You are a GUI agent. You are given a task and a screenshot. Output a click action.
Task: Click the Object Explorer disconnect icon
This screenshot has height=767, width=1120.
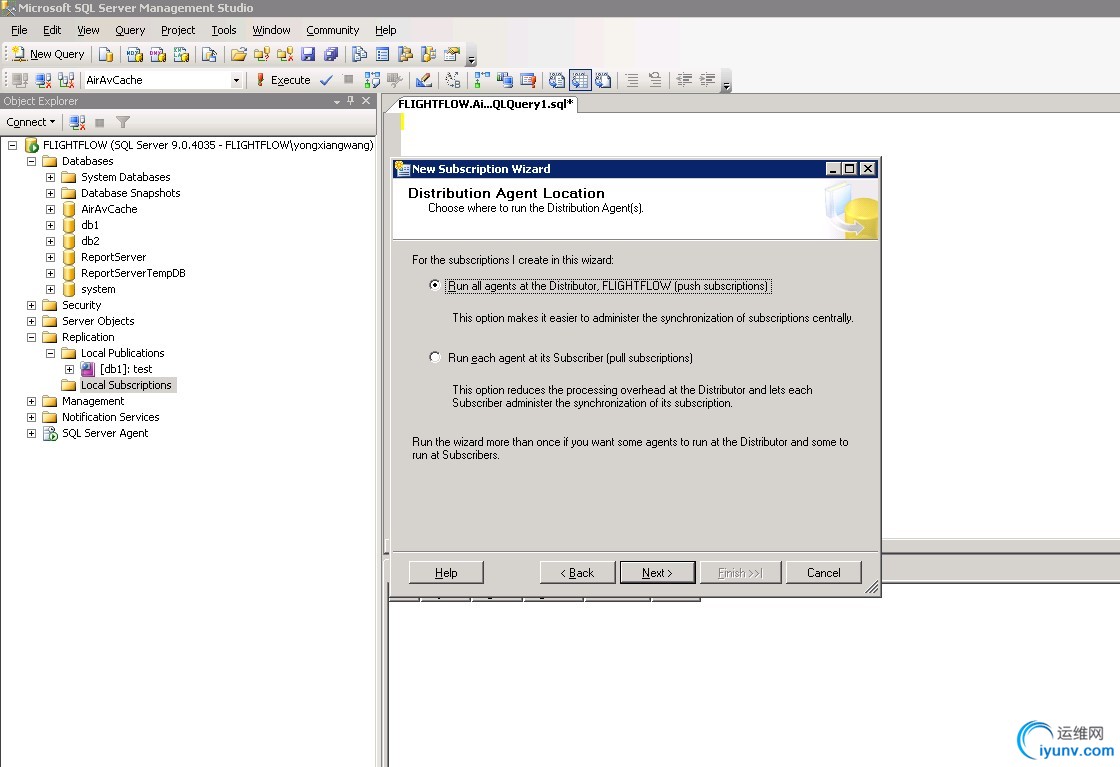(77, 122)
